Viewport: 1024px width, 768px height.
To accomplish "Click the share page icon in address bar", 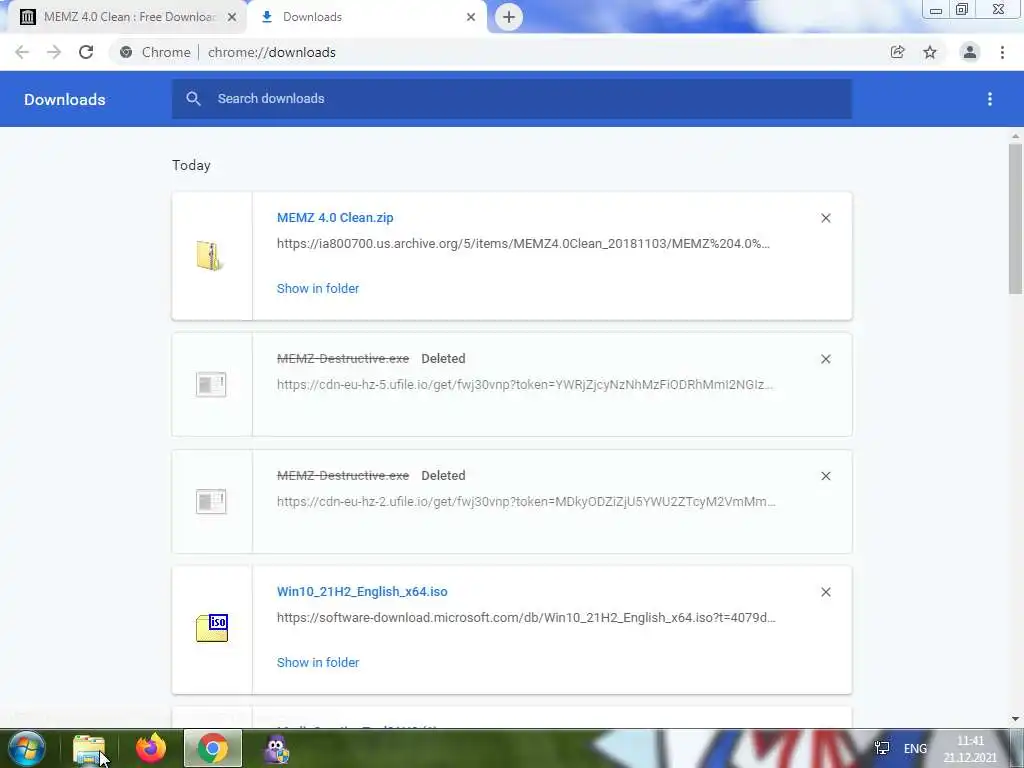I will click(897, 52).
